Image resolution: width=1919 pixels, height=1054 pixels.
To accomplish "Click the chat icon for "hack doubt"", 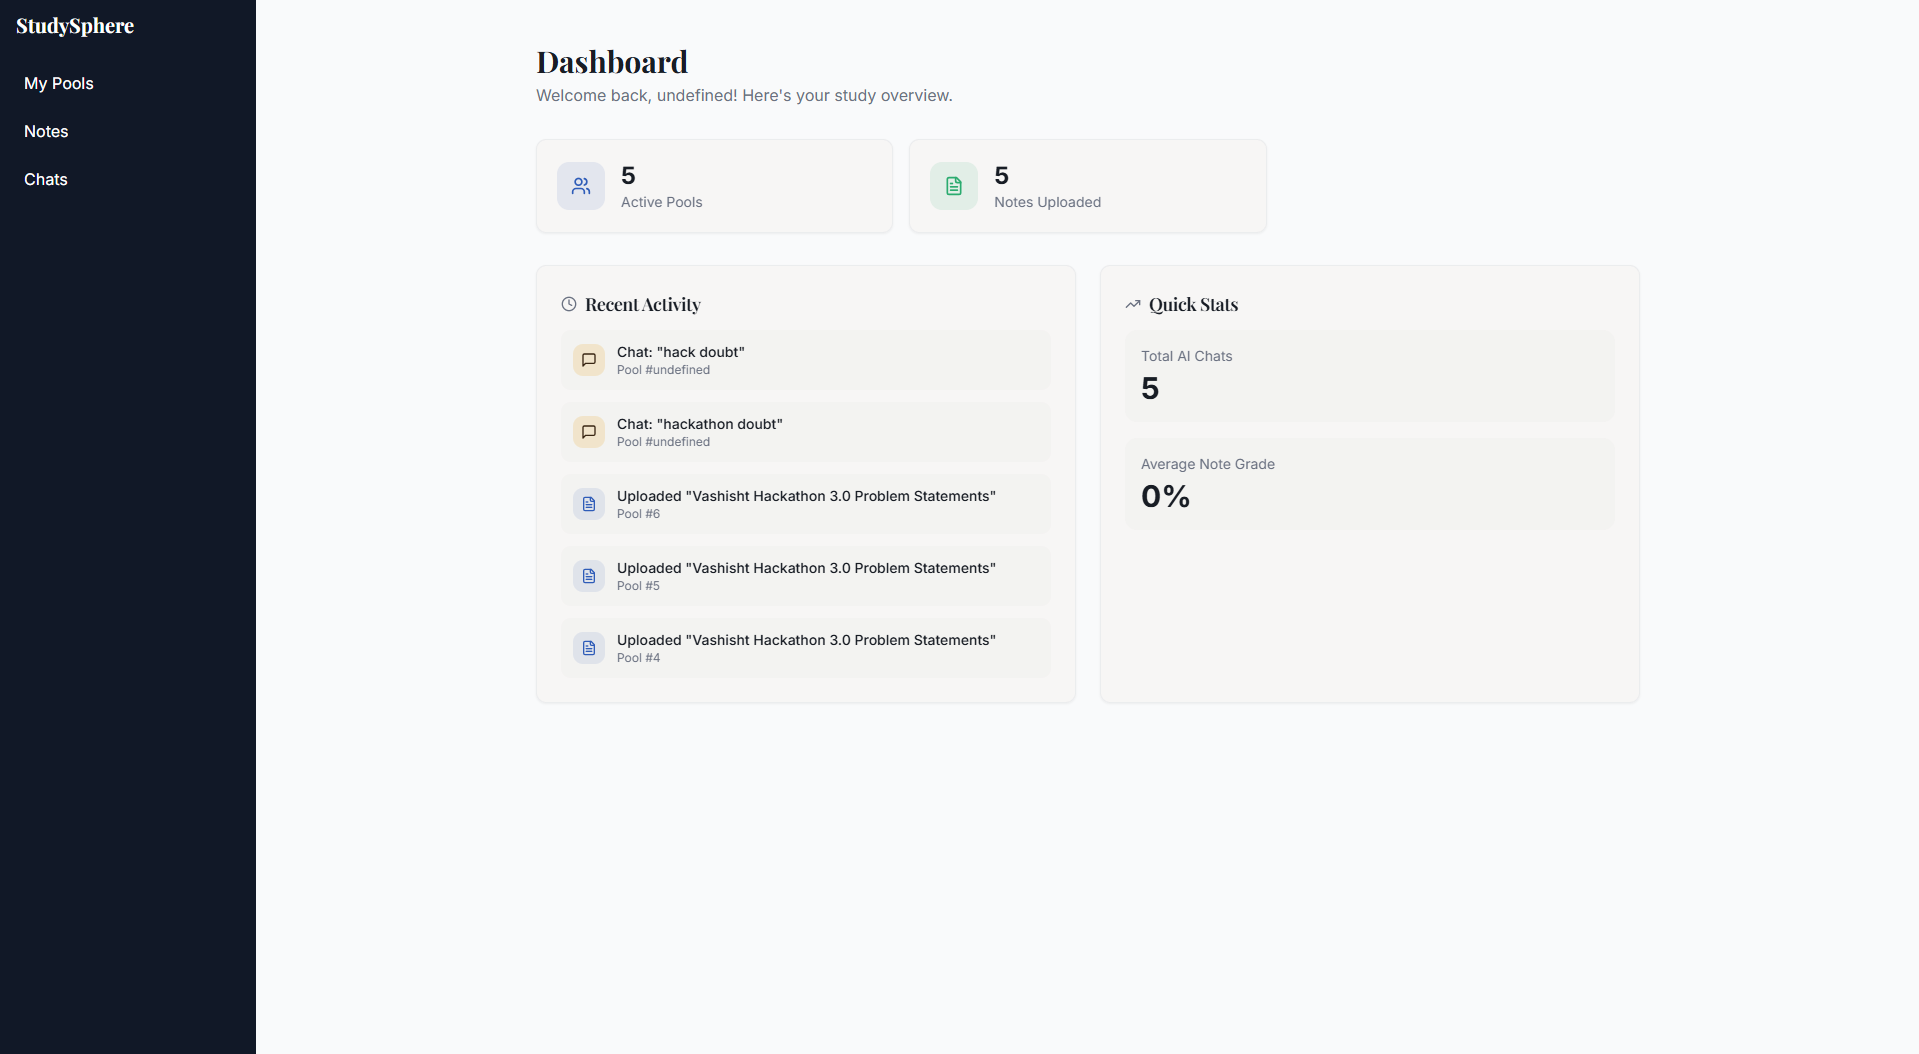I will [589, 360].
